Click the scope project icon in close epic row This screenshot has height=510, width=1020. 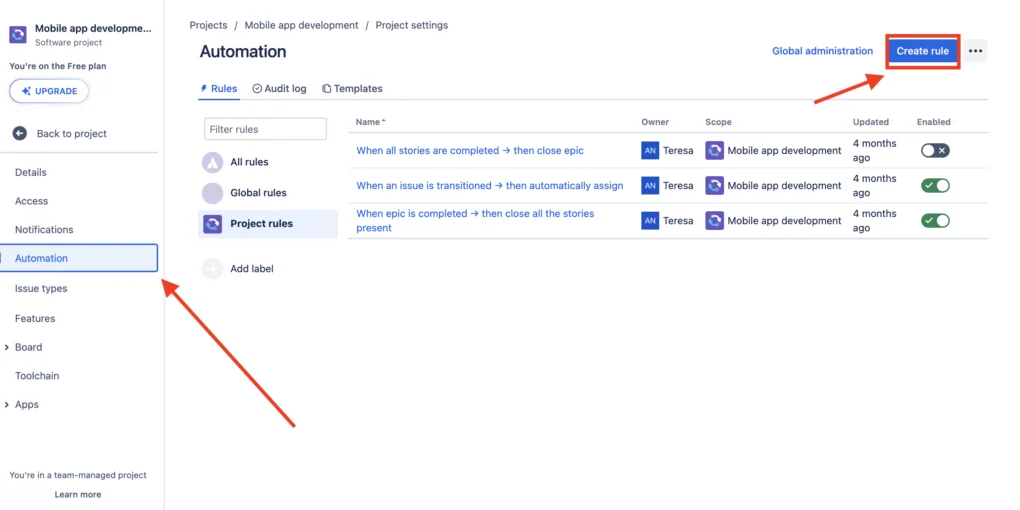tap(714, 150)
